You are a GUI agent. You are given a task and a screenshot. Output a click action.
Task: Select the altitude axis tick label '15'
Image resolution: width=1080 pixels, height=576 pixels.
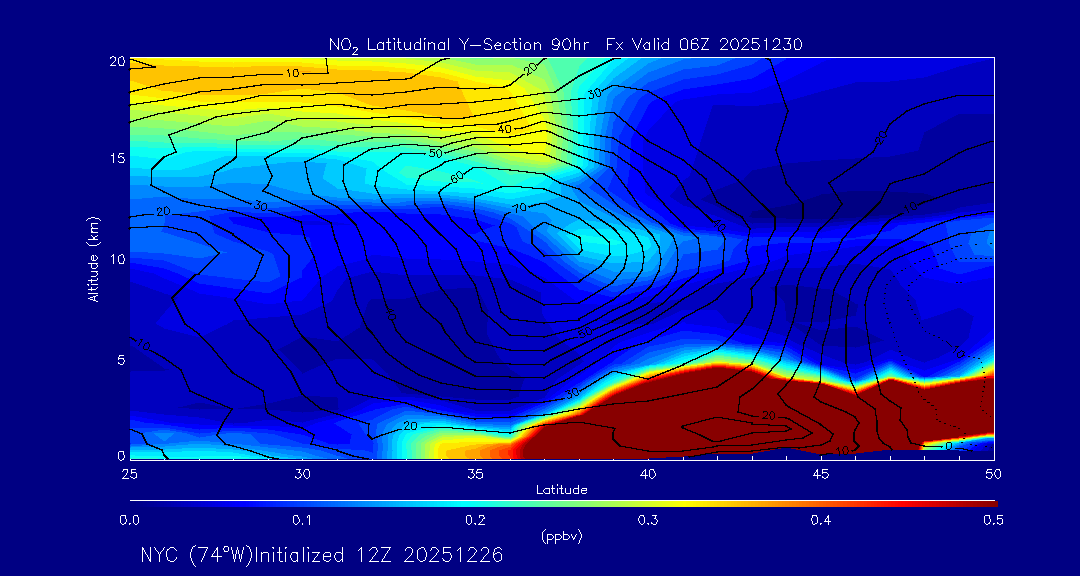coord(118,158)
